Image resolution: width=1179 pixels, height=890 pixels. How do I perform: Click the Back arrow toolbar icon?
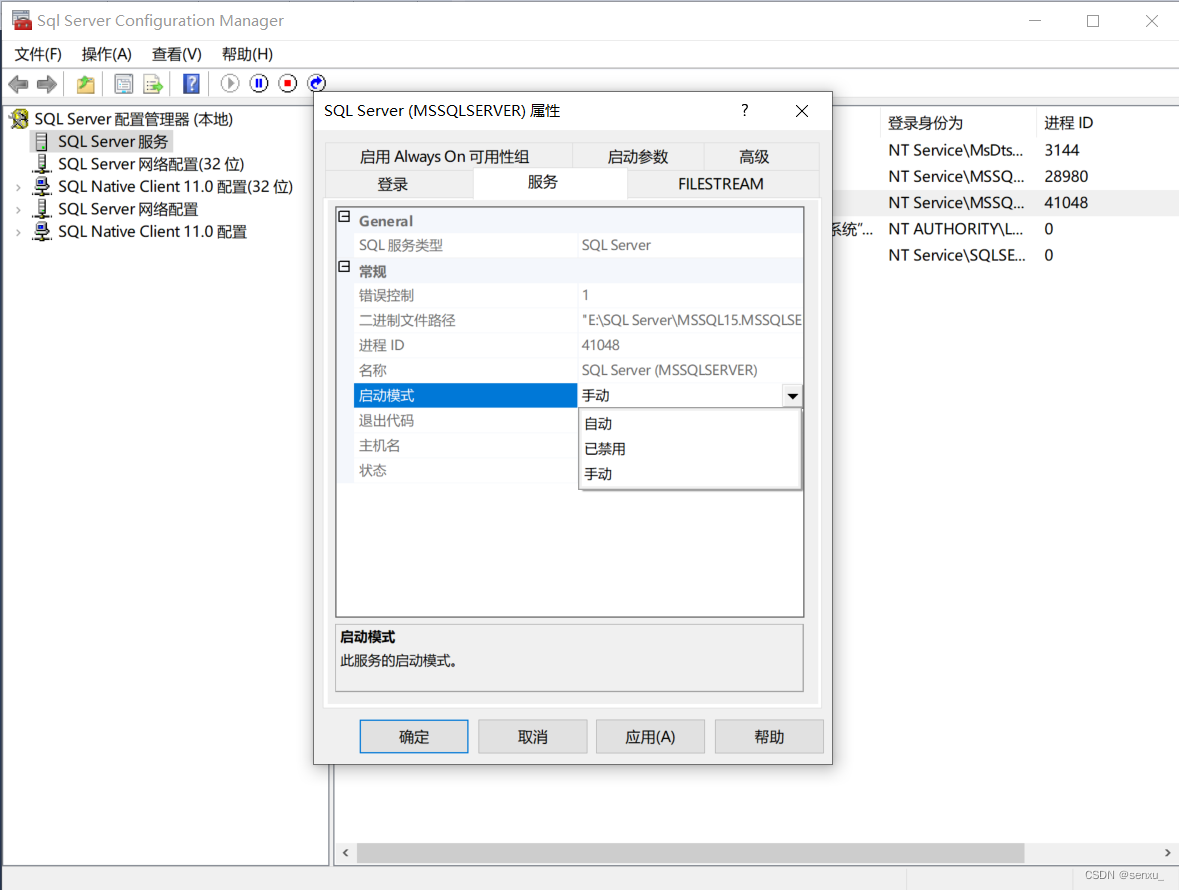[18, 83]
